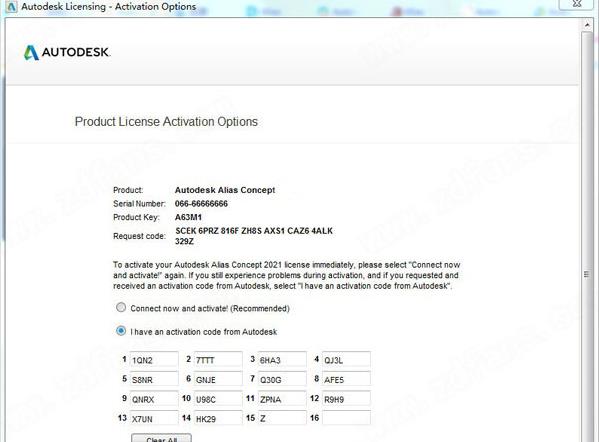Select I have an activation code radio
Screen dimensions: 599x442
(x=121, y=331)
